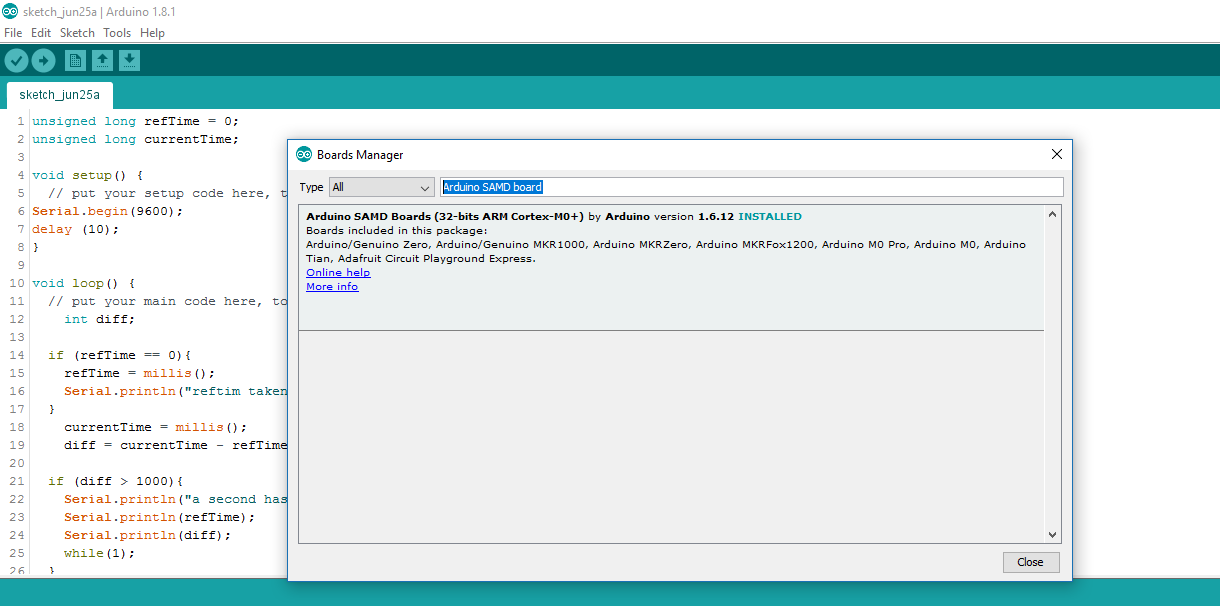Click code line "unsigned long currentTime;"
Screen dimensions: 1220x606
pos(136,139)
